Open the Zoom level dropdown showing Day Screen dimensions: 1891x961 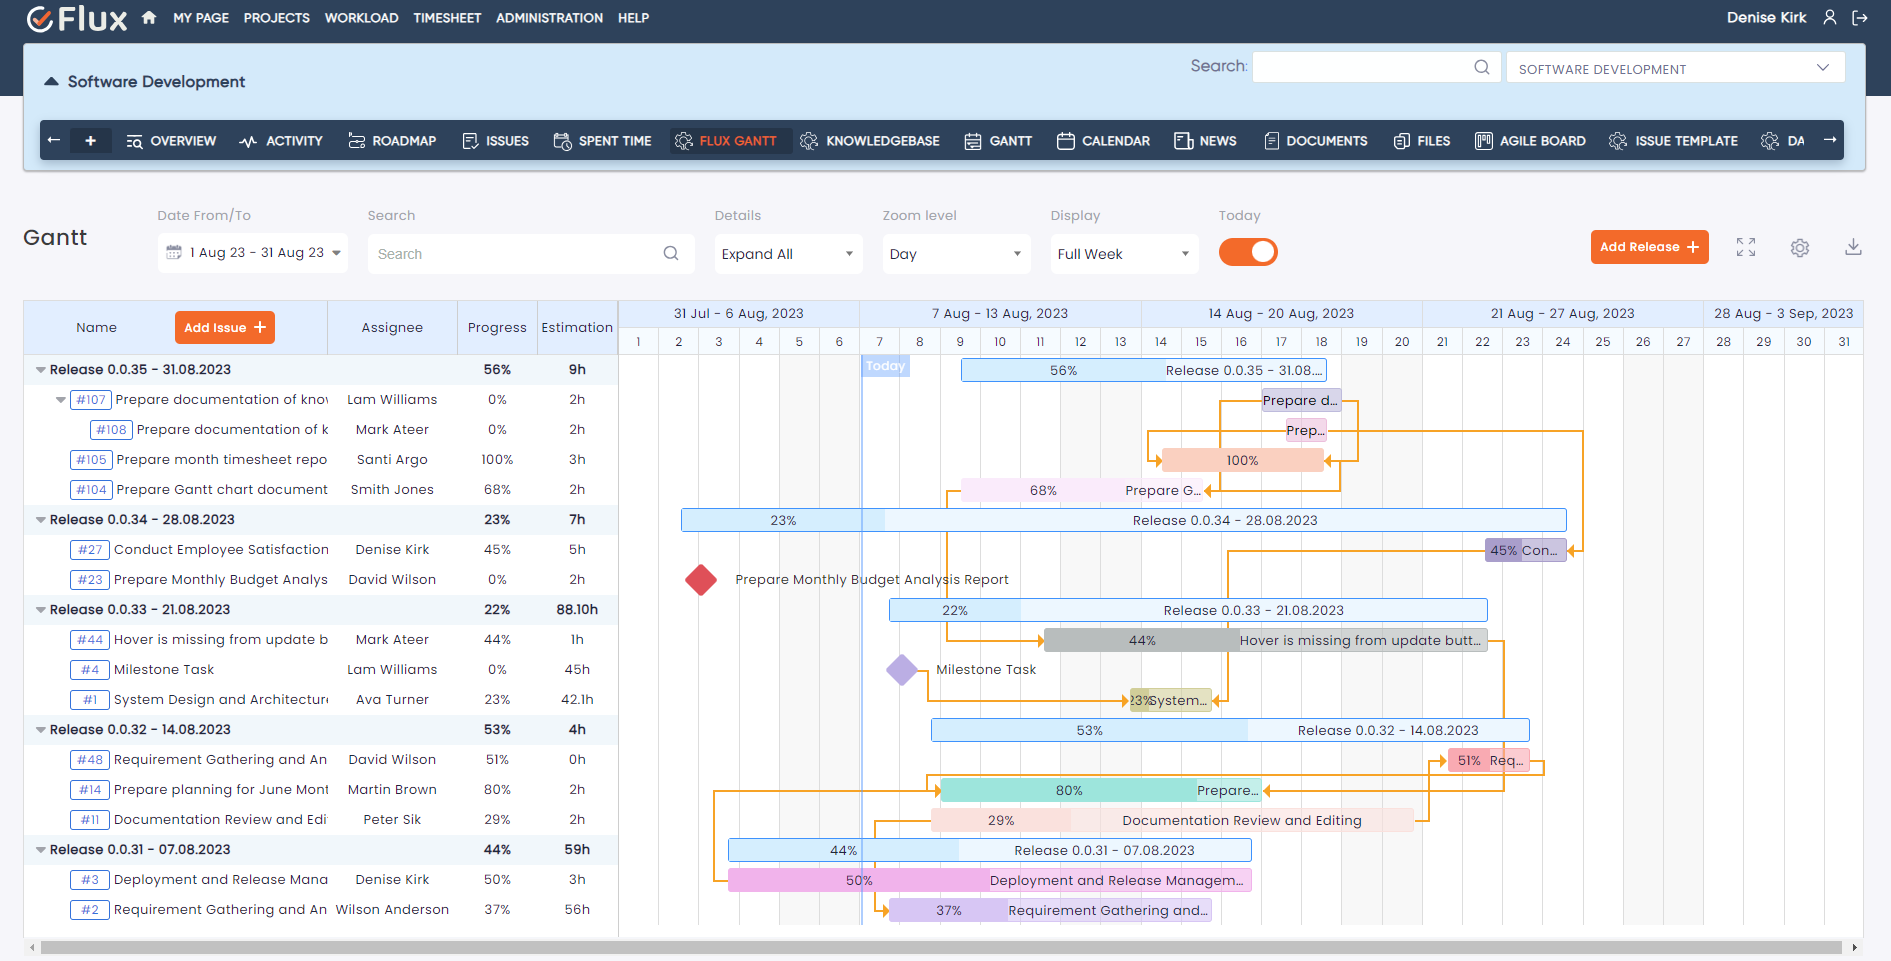click(x=955, y=253)
